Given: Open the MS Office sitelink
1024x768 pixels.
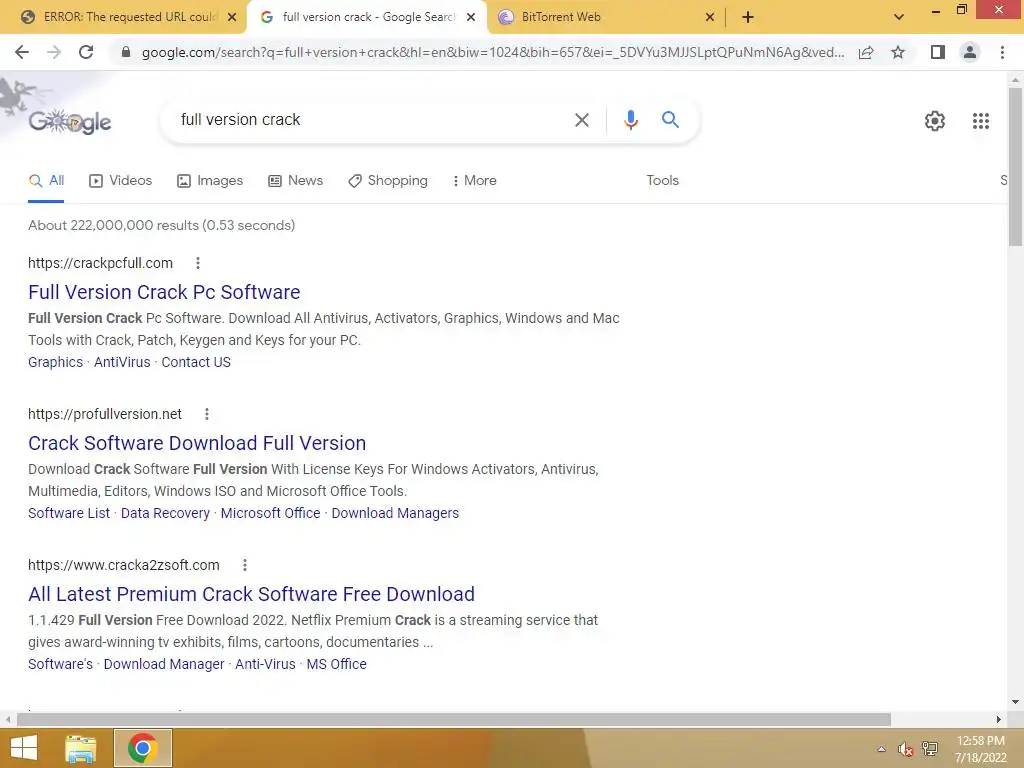Looking at the screenshot, I should pyautogui.click(x=336, y=664).
